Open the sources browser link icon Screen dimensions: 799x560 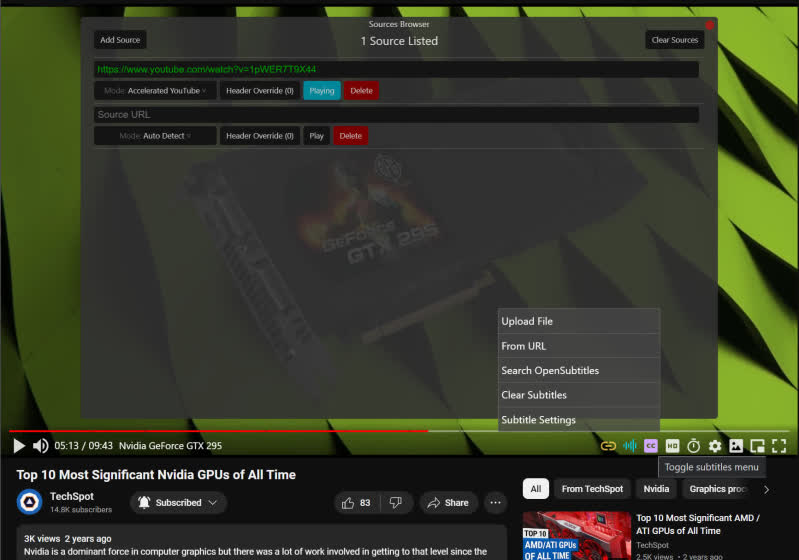point(608,446)
